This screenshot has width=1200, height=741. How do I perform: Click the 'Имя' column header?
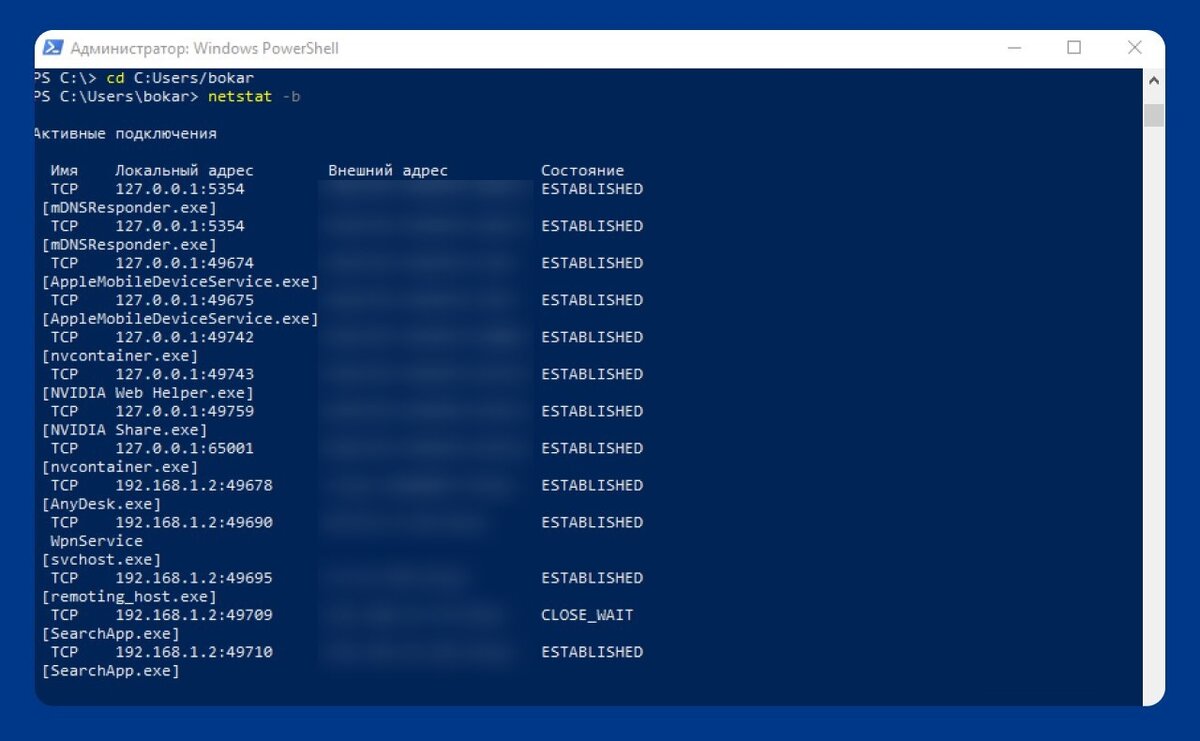click(x=64, y=171)
